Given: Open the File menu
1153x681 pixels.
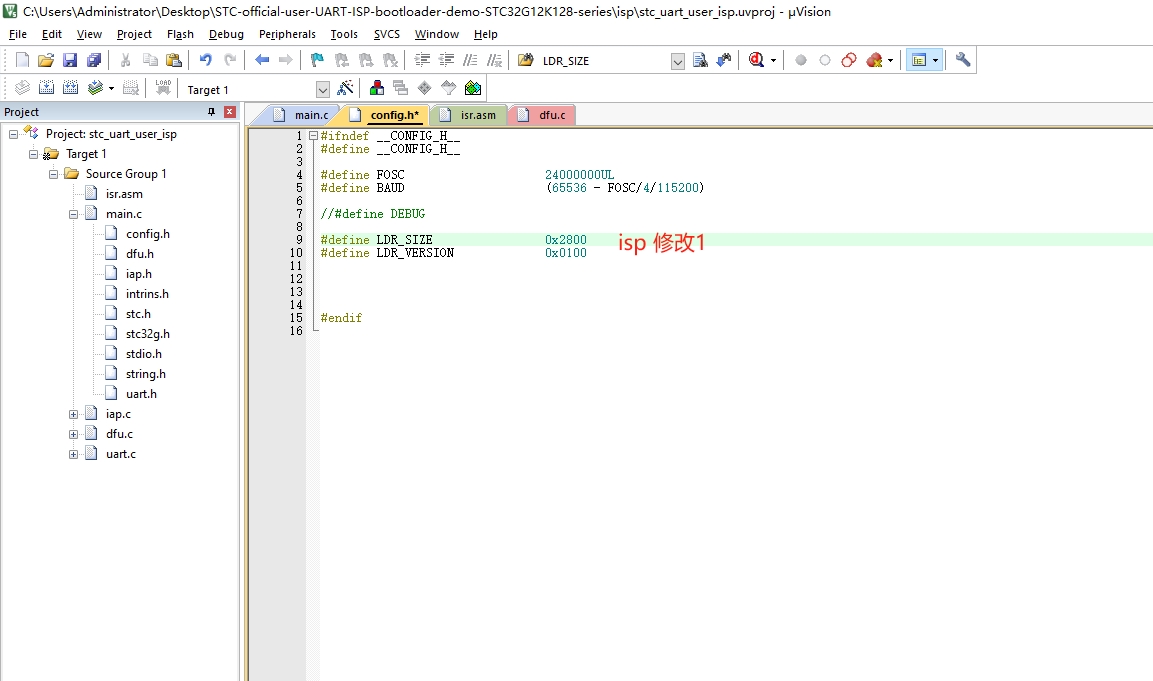Looking at the screenshot, I should (x=18, y=34).
